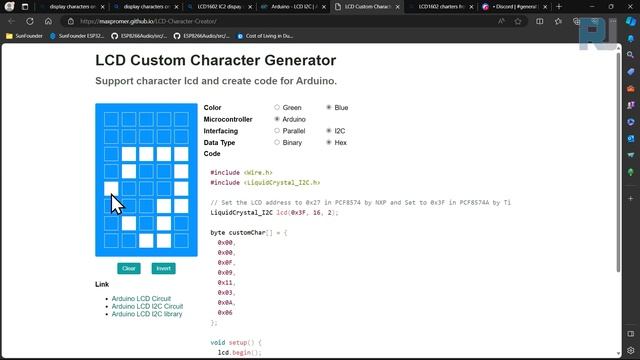The width and height of the screenshot is (640, 360).
Task: Select the Green color radio button
Action: coord(277,107)
